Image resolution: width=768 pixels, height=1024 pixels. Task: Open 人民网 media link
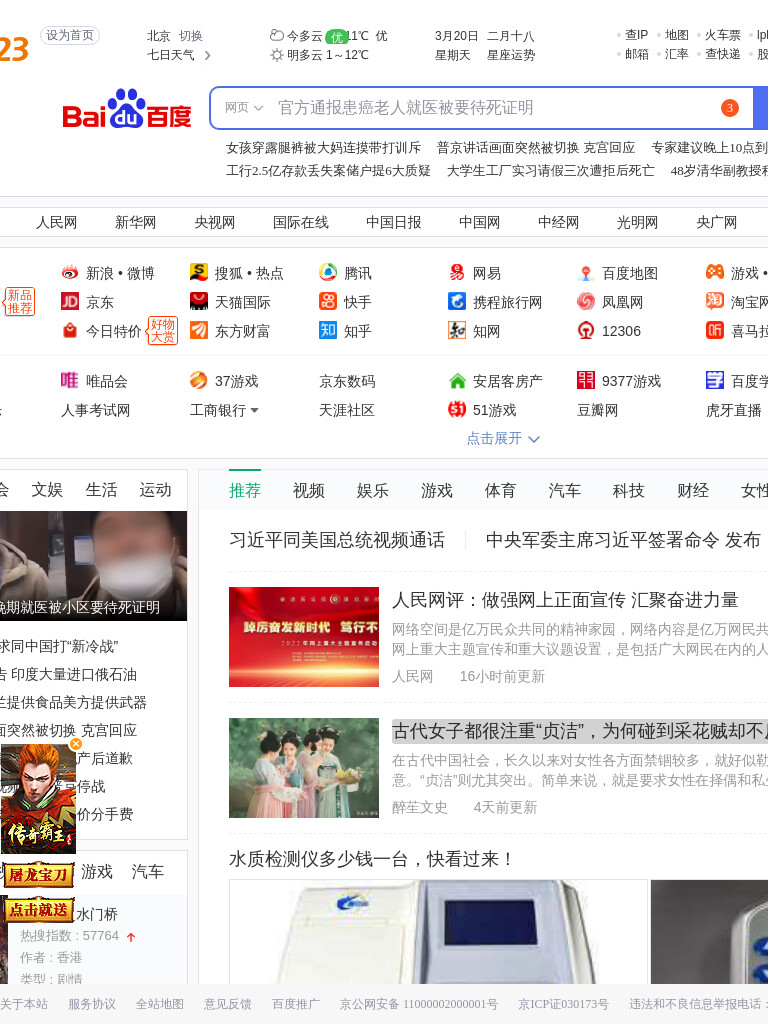pyautogui.click(x=56, y=223)
